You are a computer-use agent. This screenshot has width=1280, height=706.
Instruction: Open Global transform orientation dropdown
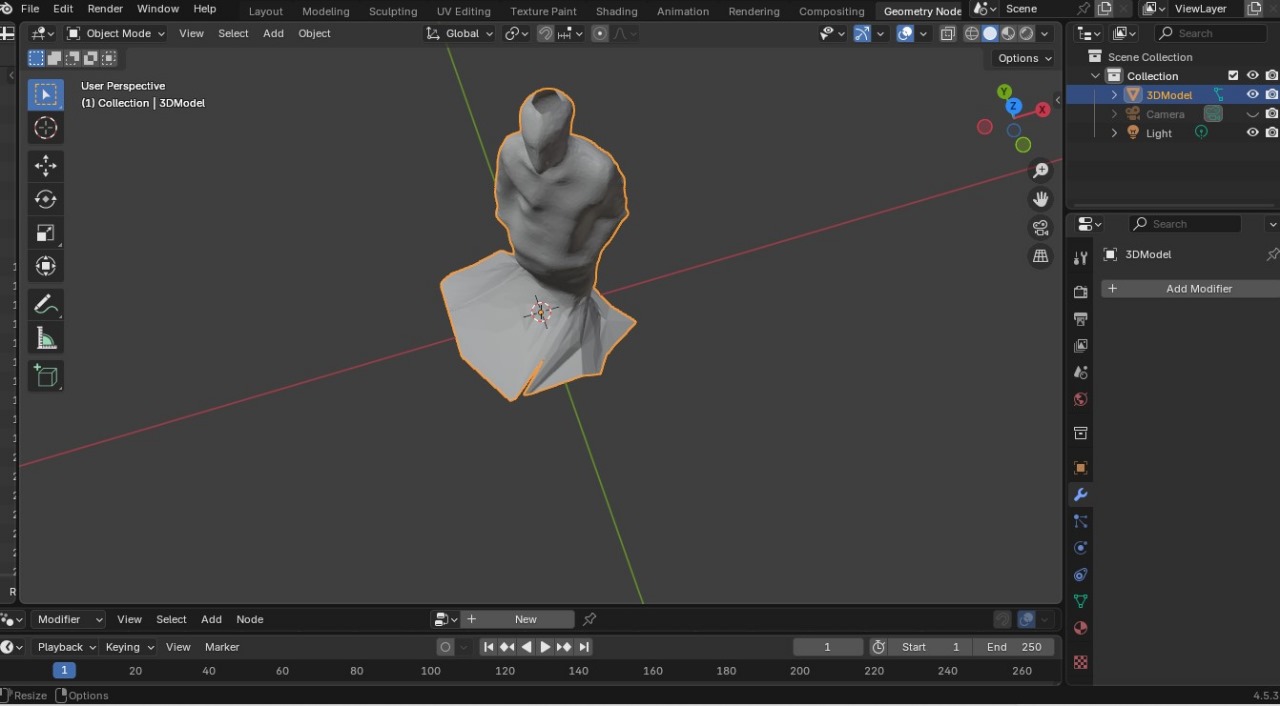pos(460,33)
